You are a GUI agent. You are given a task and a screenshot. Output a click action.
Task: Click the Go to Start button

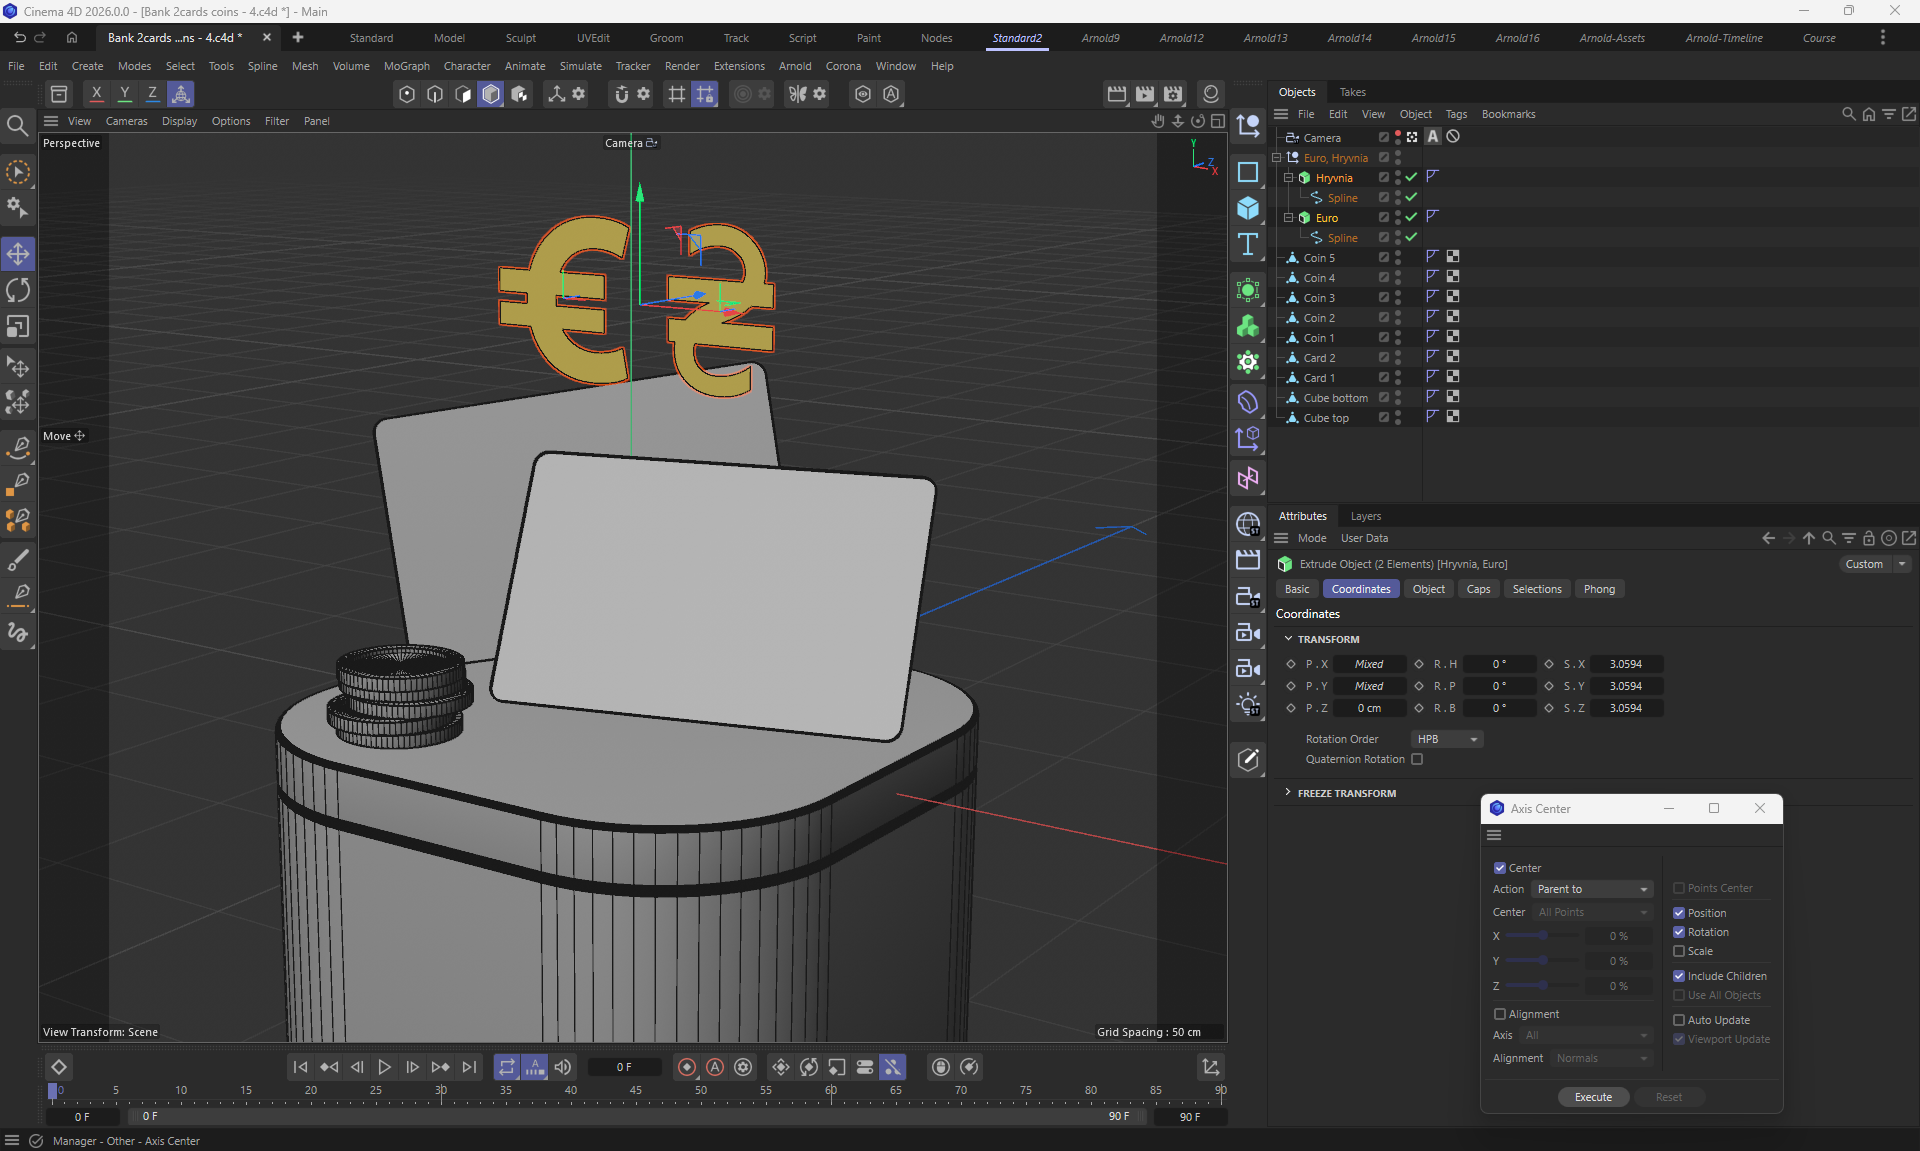300,1067
